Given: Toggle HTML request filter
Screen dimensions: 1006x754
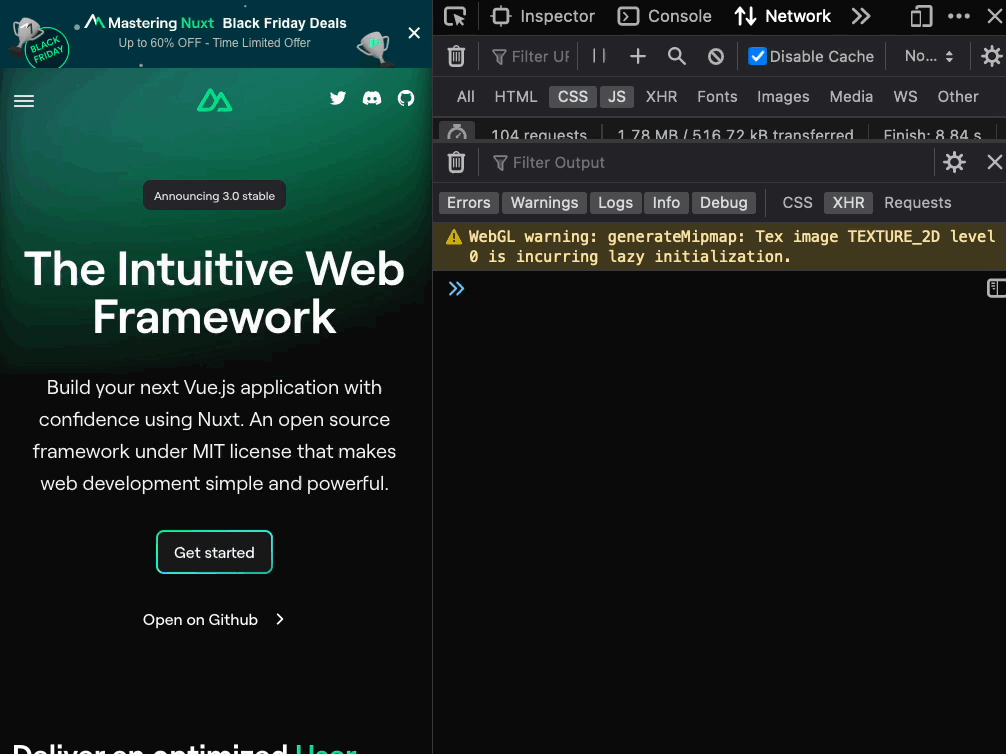Looking at the screenshot, I should pyautogui.click(x=516, y=97).
